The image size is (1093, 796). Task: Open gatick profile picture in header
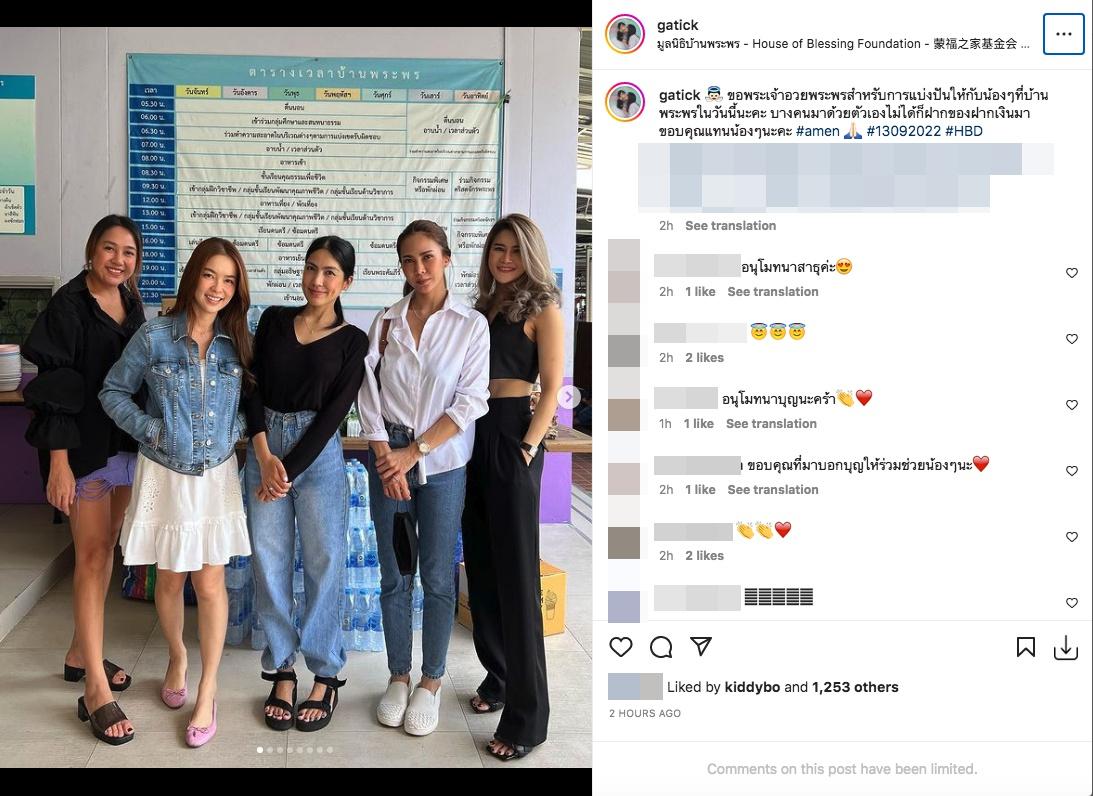click(625, 33)
